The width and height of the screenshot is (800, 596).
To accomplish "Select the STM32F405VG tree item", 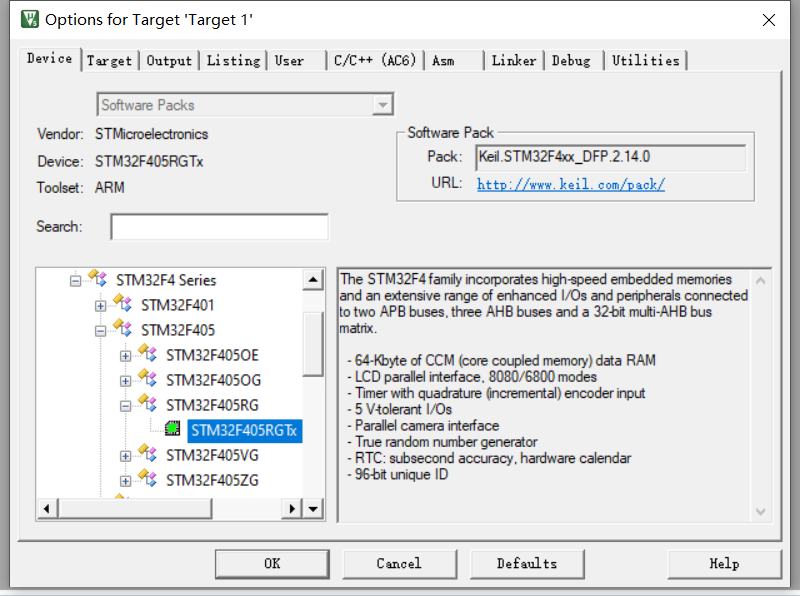I will tap(212, 455).
